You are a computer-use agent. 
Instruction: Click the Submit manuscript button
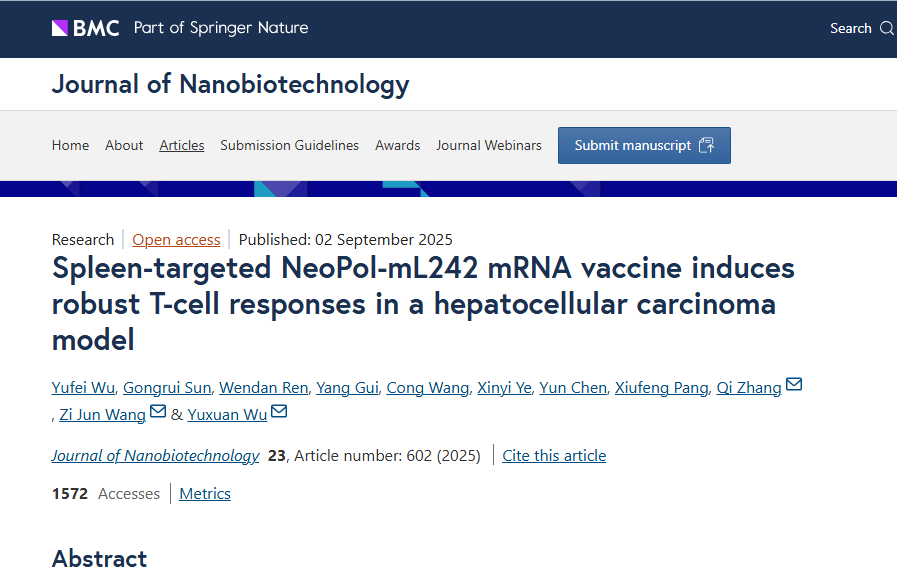tap(644, 145)
